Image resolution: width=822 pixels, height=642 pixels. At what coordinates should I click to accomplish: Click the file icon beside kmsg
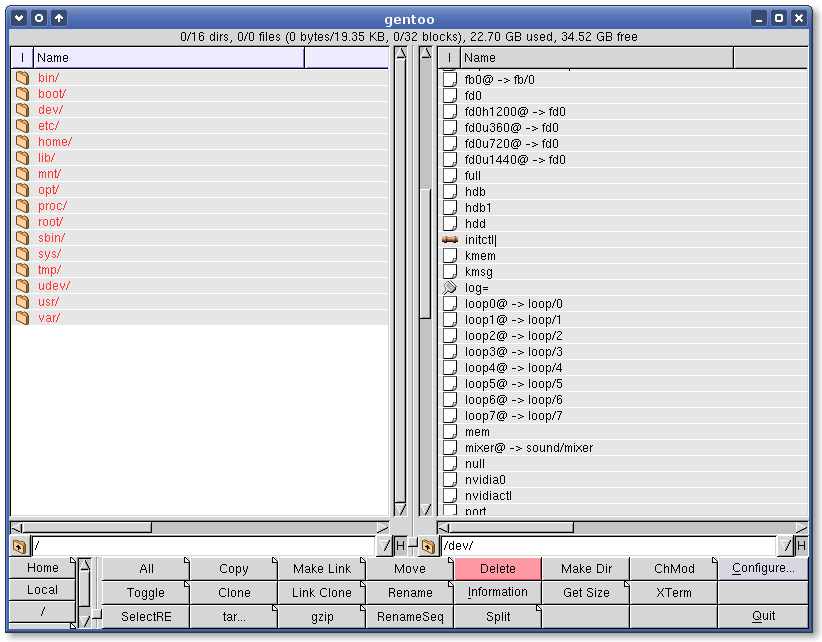(x=450, y=271)
